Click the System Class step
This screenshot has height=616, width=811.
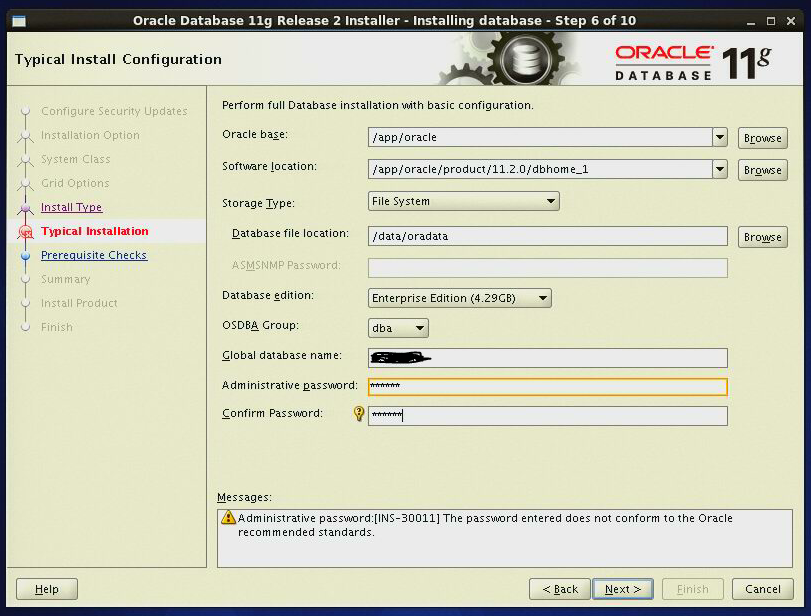click(x=76, y=159)
